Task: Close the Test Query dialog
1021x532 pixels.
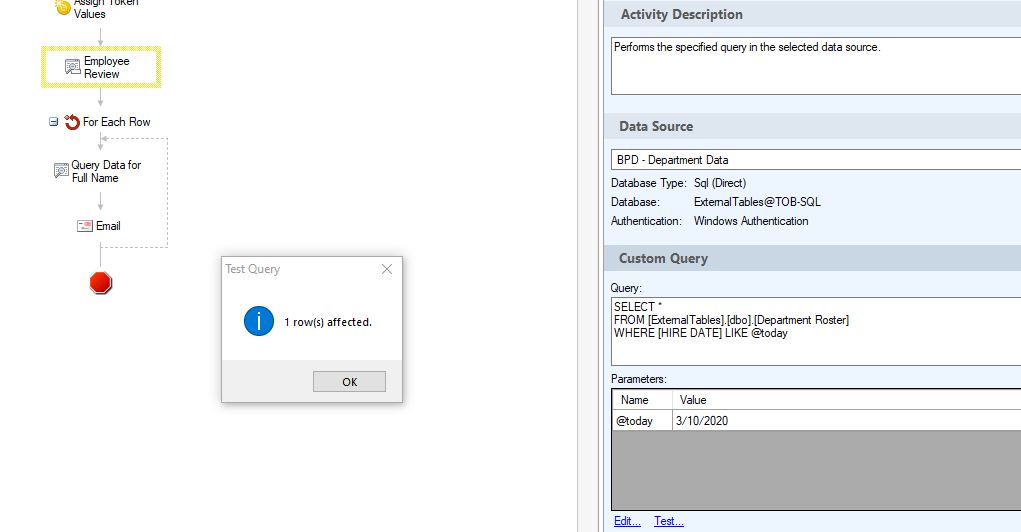Action: [x=387, y=269]
